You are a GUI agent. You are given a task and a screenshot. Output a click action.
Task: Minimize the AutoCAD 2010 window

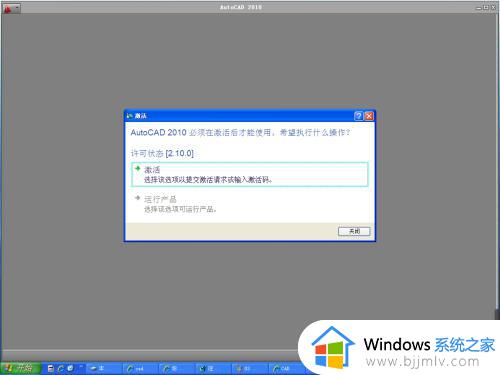coord(479,7)
